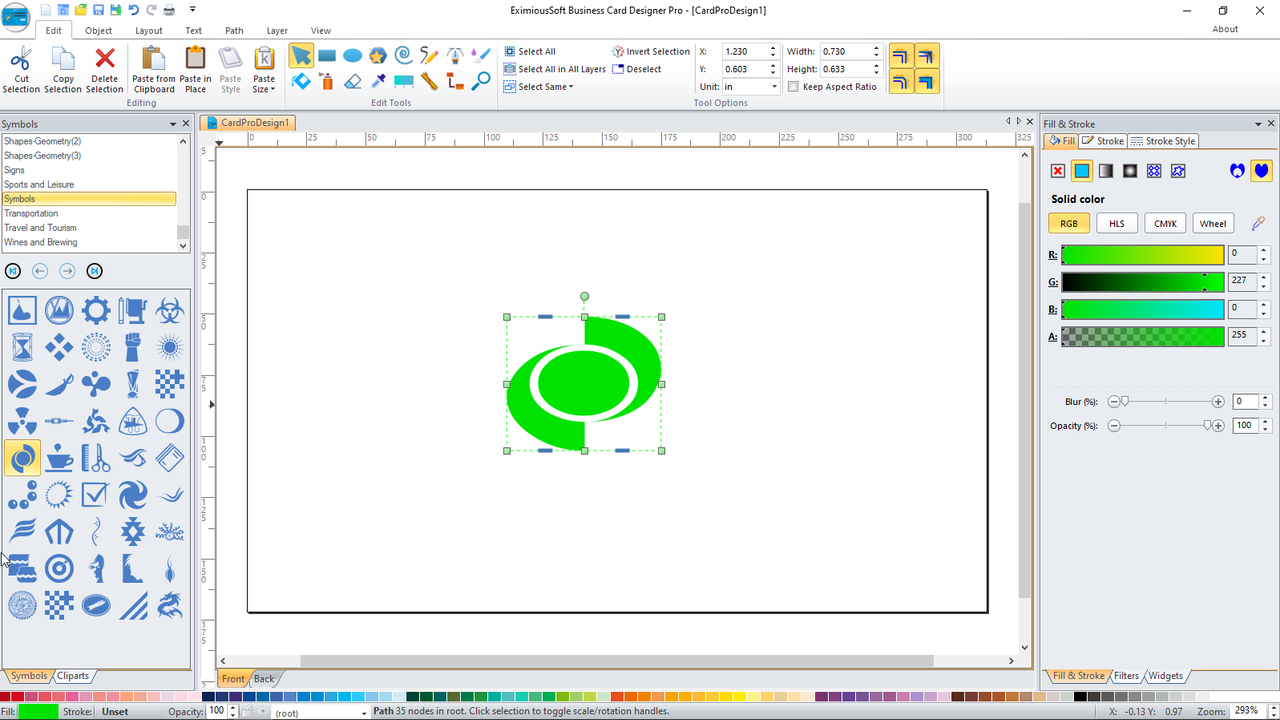
Task: Select the freehand pencil tool
Action: tap(429, 55)
